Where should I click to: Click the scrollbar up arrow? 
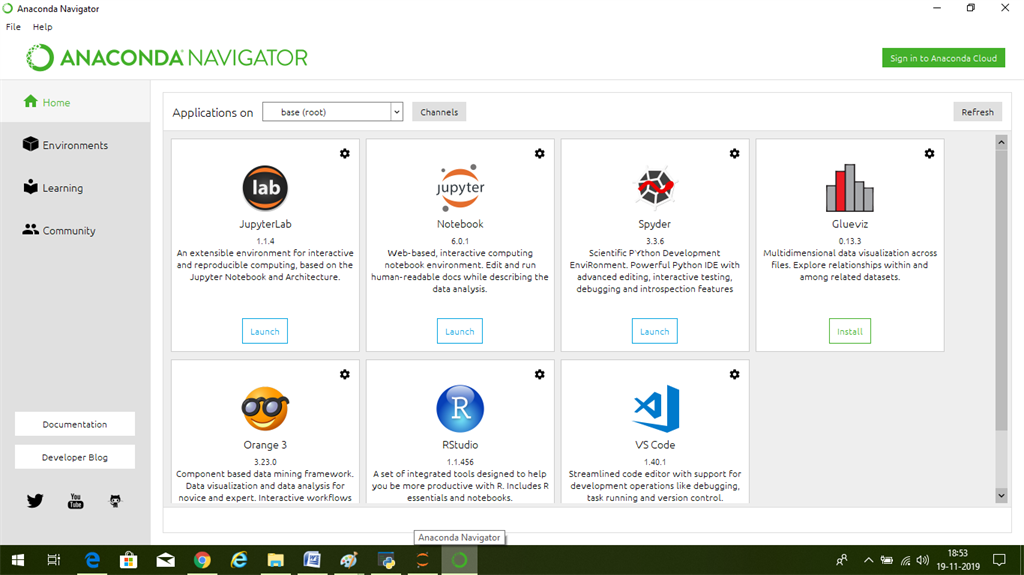(1001, 142)
